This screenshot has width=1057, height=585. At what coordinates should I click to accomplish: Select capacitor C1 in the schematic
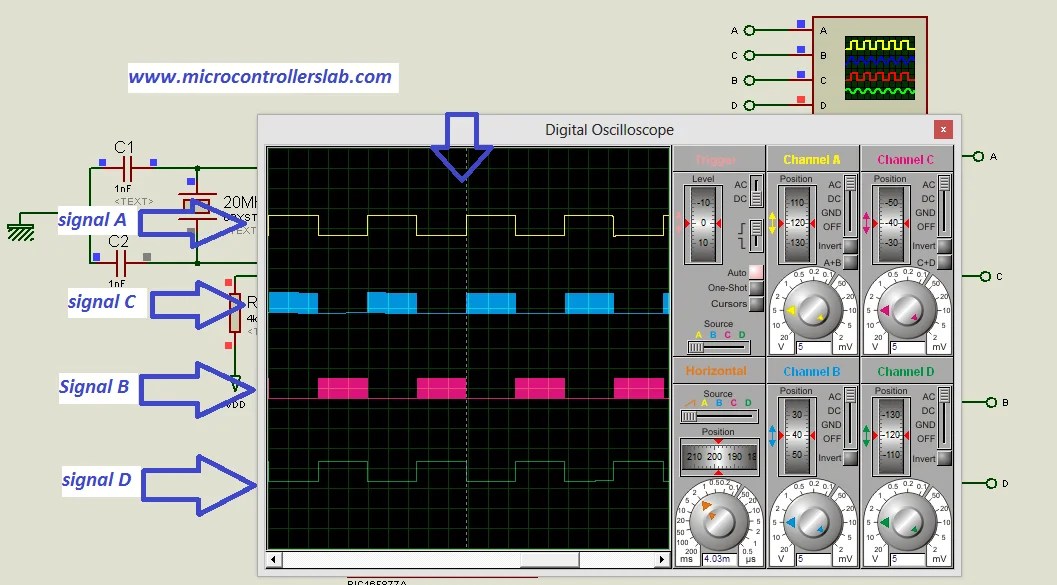pos(127,166)
